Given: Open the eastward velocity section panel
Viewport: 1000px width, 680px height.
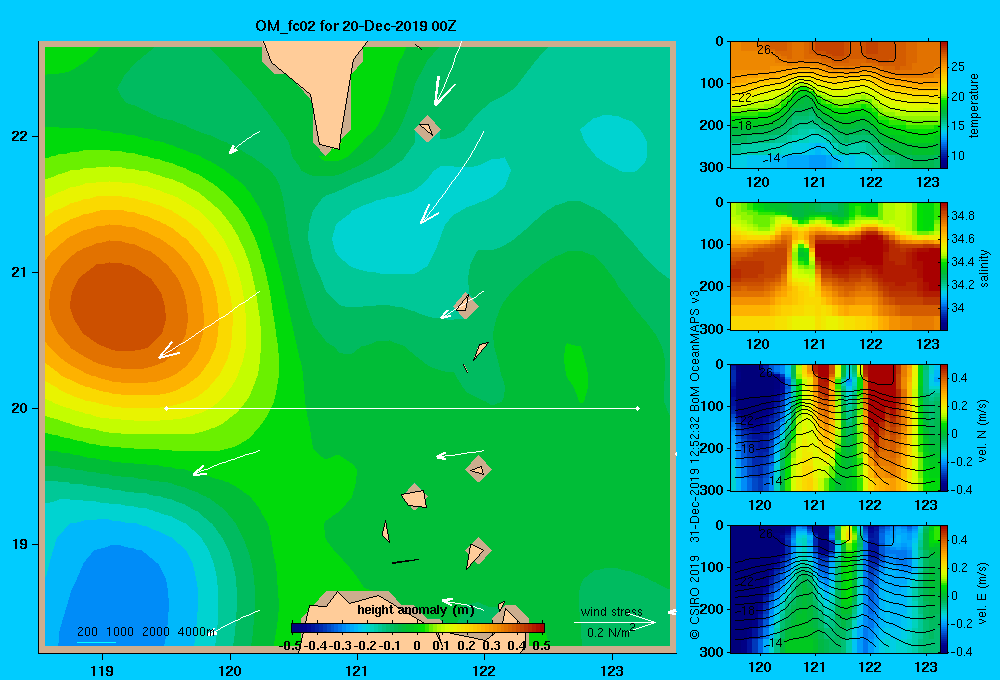Looking at the screenshot, I should point(835,589).
